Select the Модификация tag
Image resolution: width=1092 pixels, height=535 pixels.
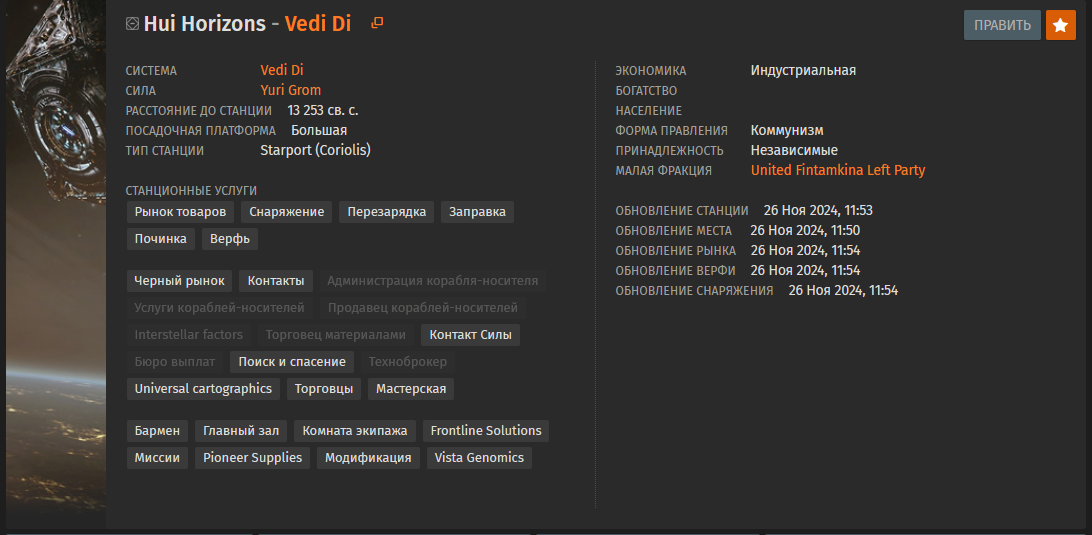click(x=368, y=458)
